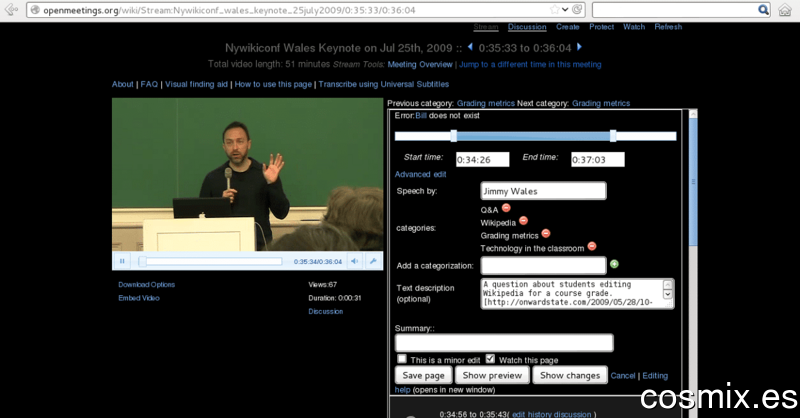Click the End time field
Image resolution: width=800 pixels, height=418 pixels.
[x=597, y=159]
